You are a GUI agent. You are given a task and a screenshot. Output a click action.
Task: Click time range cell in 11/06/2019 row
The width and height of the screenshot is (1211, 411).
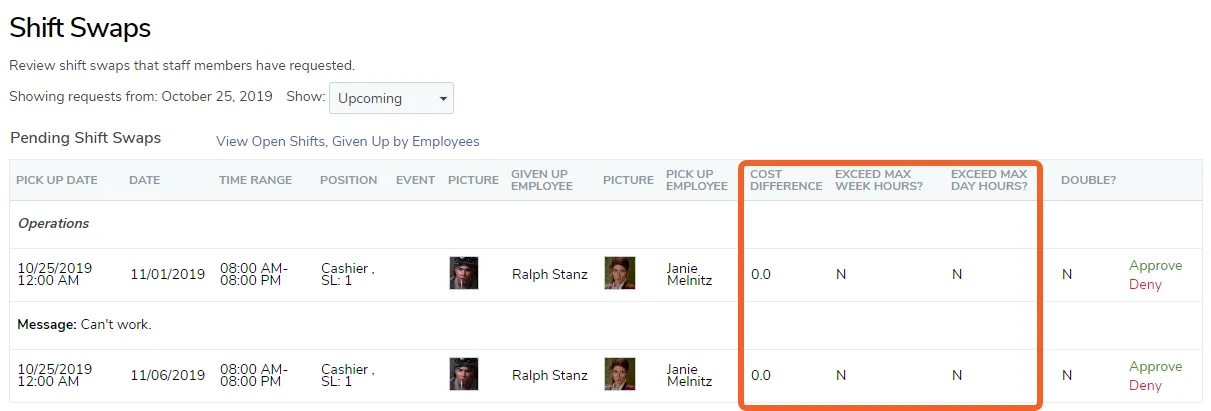254,375
